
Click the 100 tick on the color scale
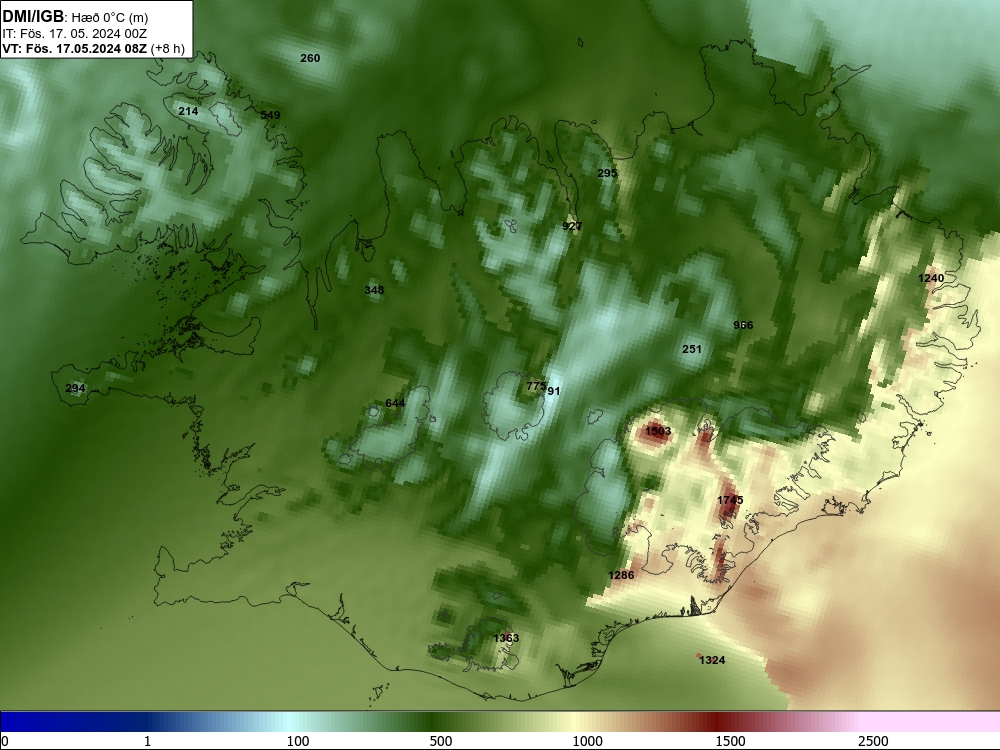(298, 741)
